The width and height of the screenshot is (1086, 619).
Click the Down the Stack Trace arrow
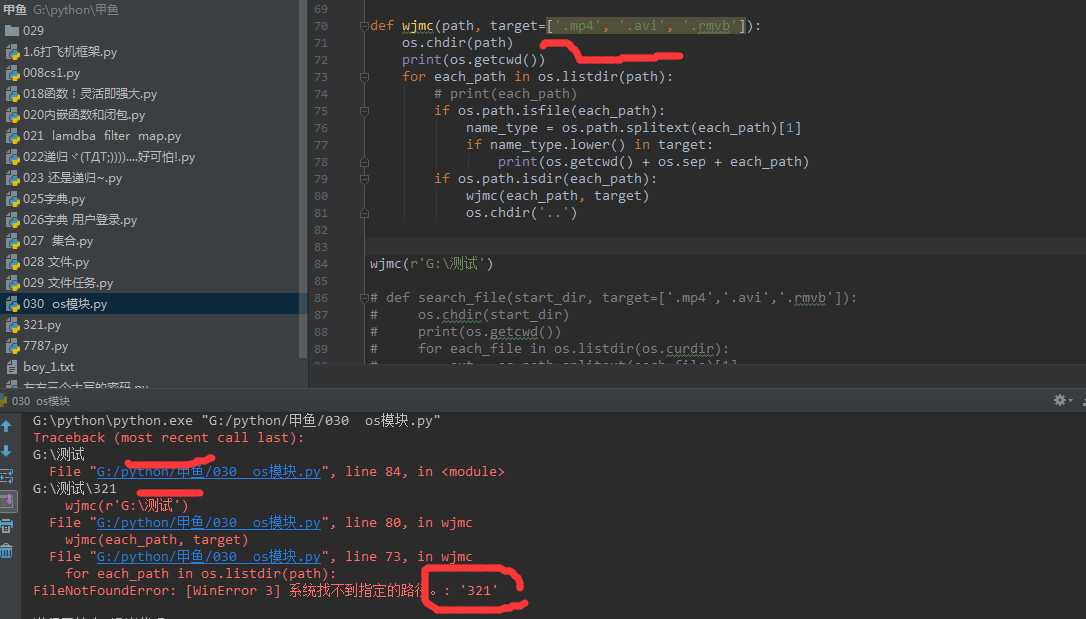point(7,451)
